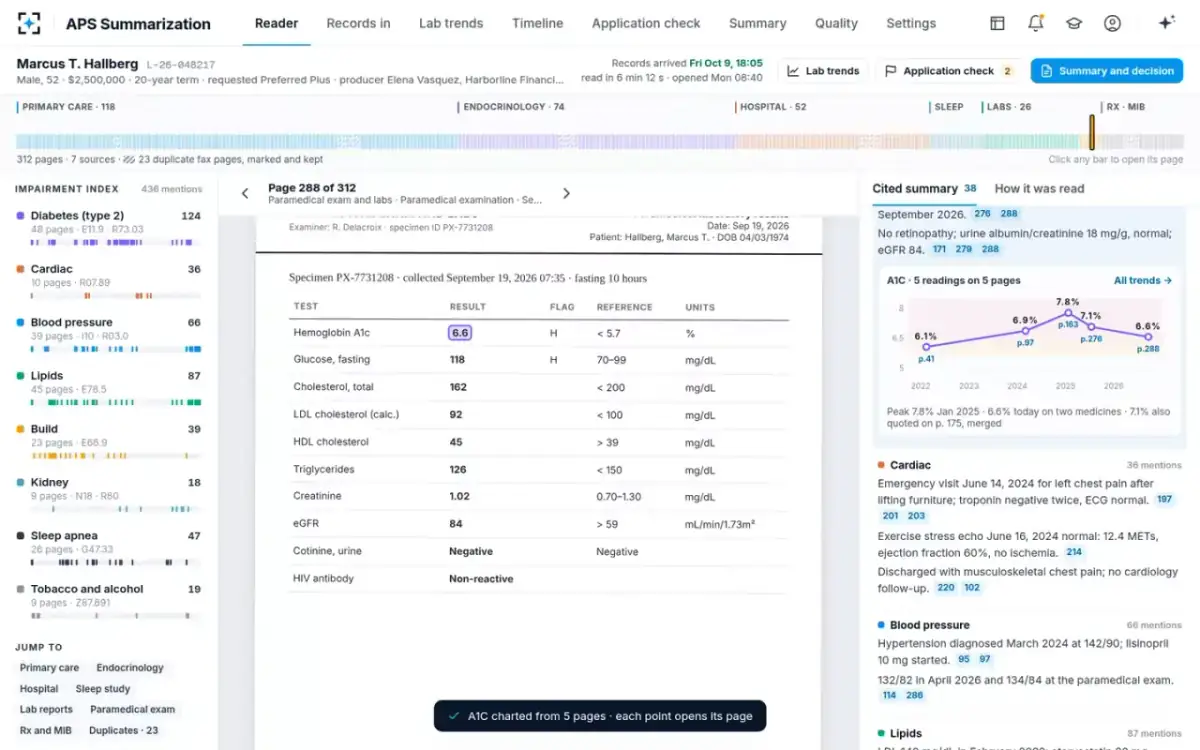
Task: Open the sparkle AI assistant icon
Action: tap(1166, 23)
